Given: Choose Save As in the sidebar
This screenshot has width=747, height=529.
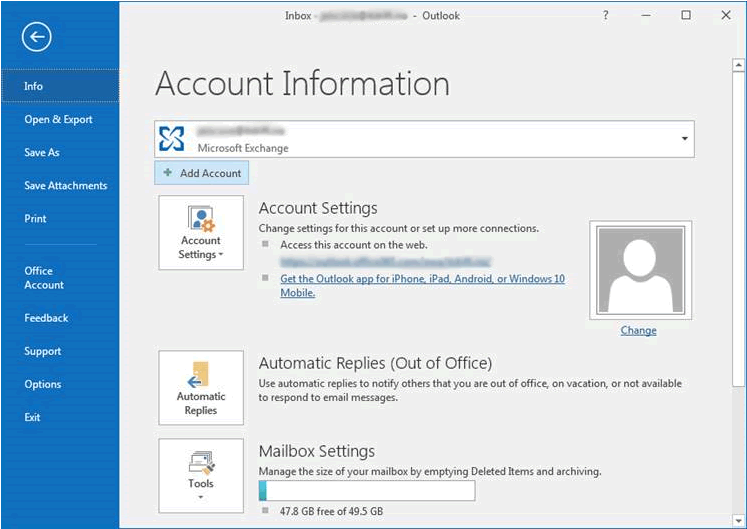Looking at the screenshot, I should (42, 153).
